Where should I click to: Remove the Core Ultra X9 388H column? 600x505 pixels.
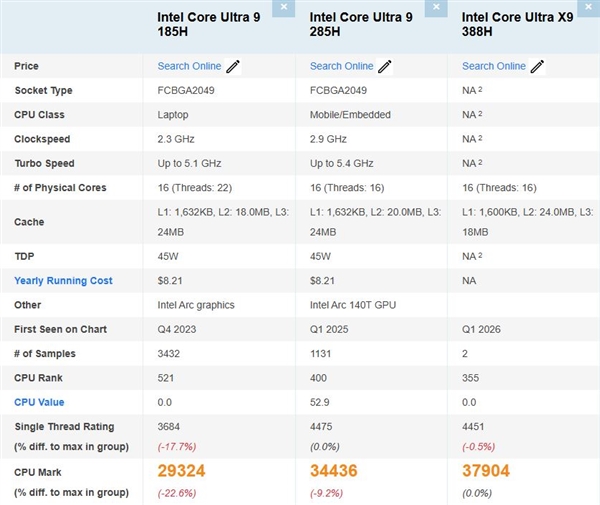tap(589, 7)
